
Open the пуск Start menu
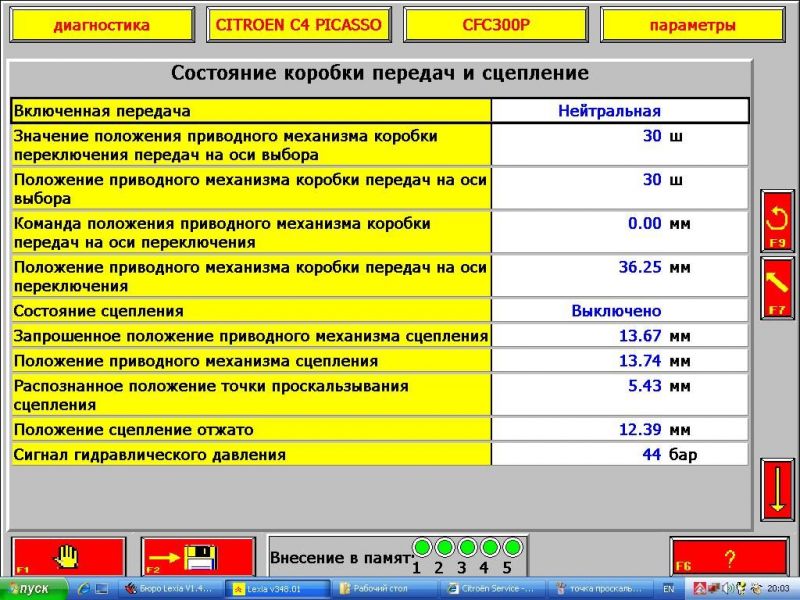pyautogui.click(x=33, y=589)
